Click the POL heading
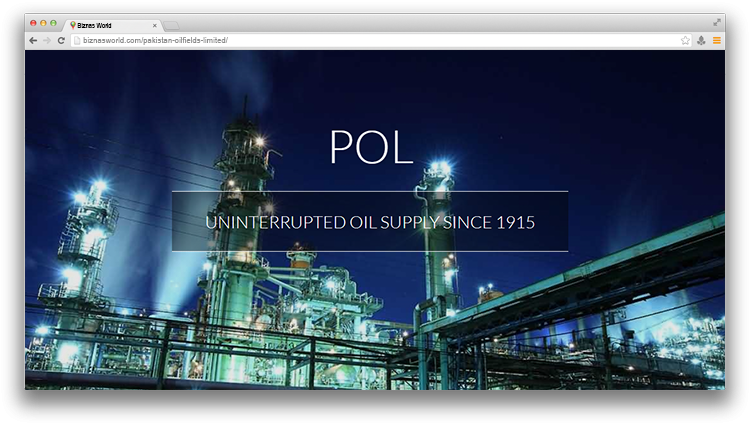The width and height of the screenshot is (750, 425). (370, 147)
